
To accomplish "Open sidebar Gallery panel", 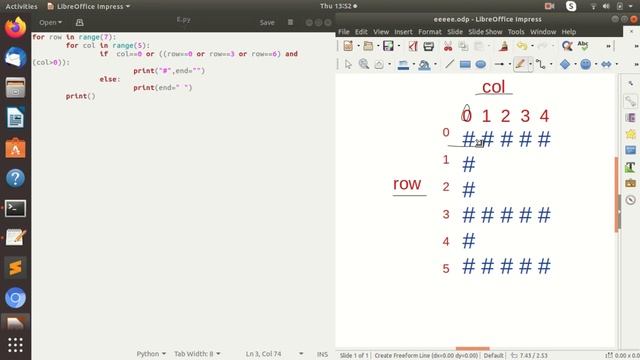I will 631,183.
